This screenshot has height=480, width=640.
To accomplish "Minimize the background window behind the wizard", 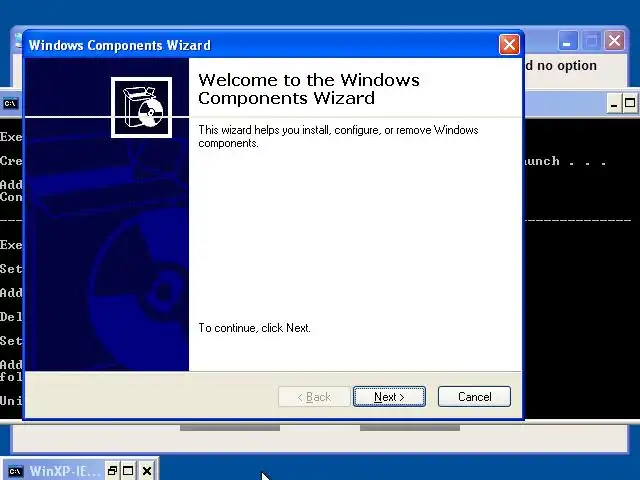I will pyautogui.click(x=567, y=41).
